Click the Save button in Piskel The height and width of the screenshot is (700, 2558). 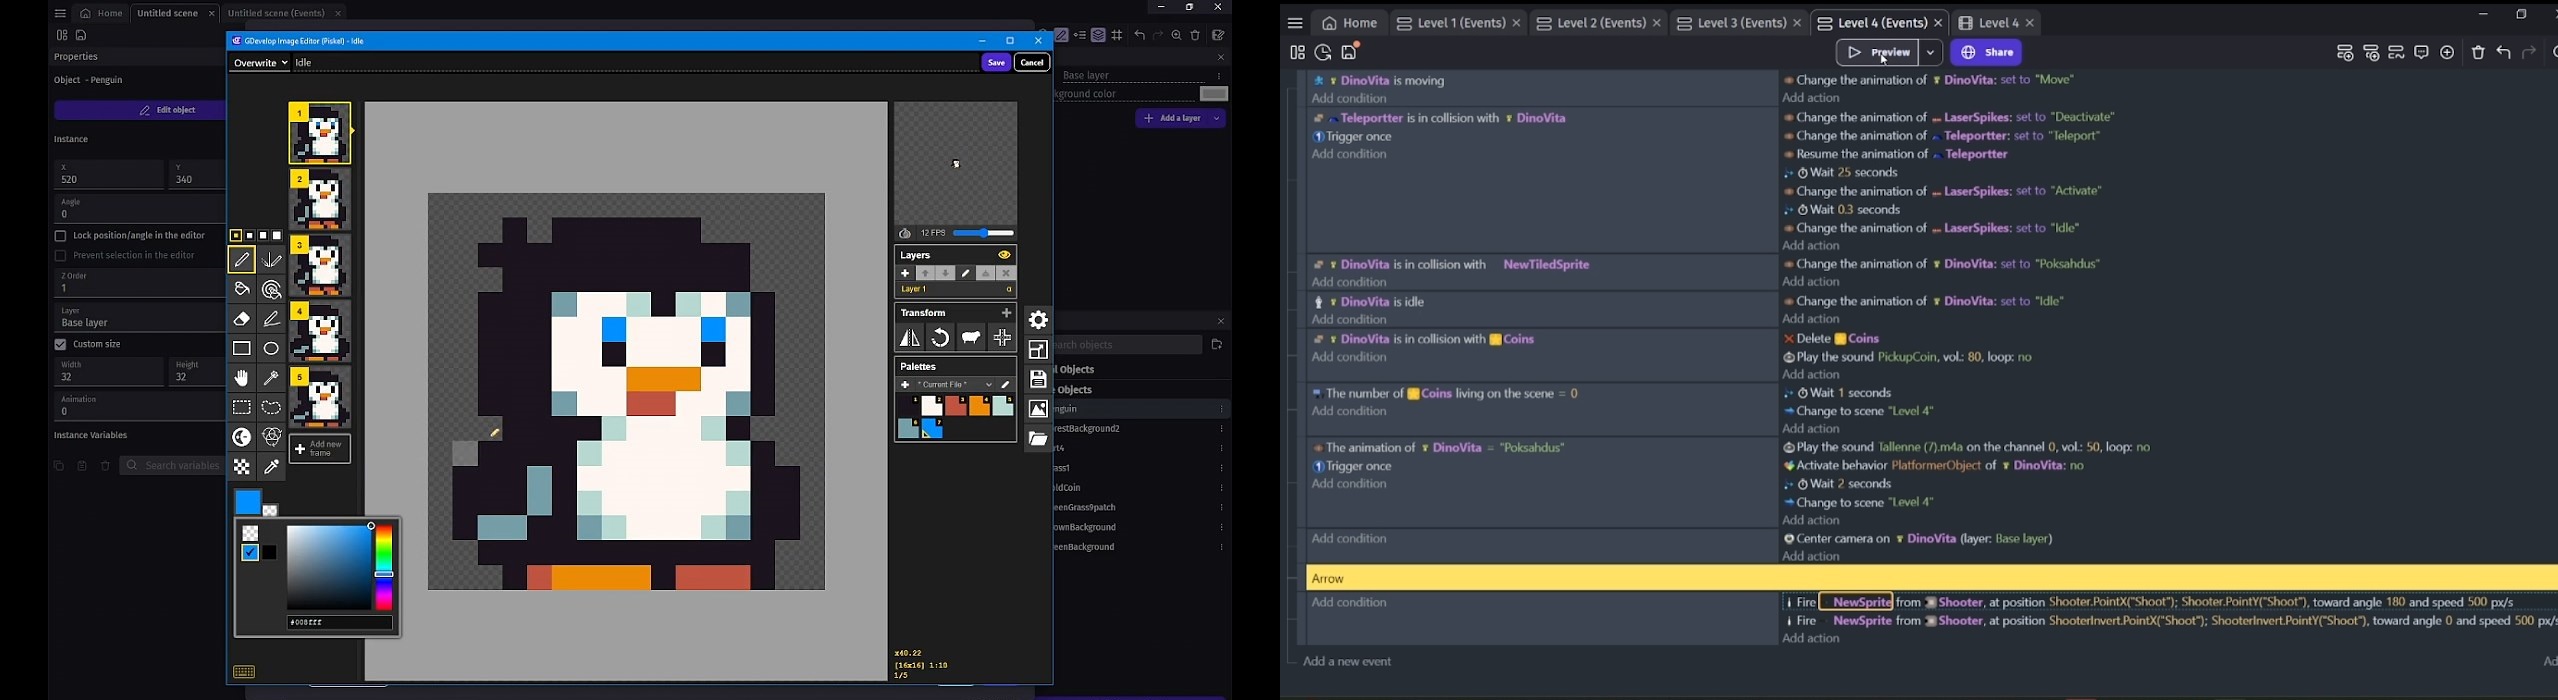[x=996, y=63]
